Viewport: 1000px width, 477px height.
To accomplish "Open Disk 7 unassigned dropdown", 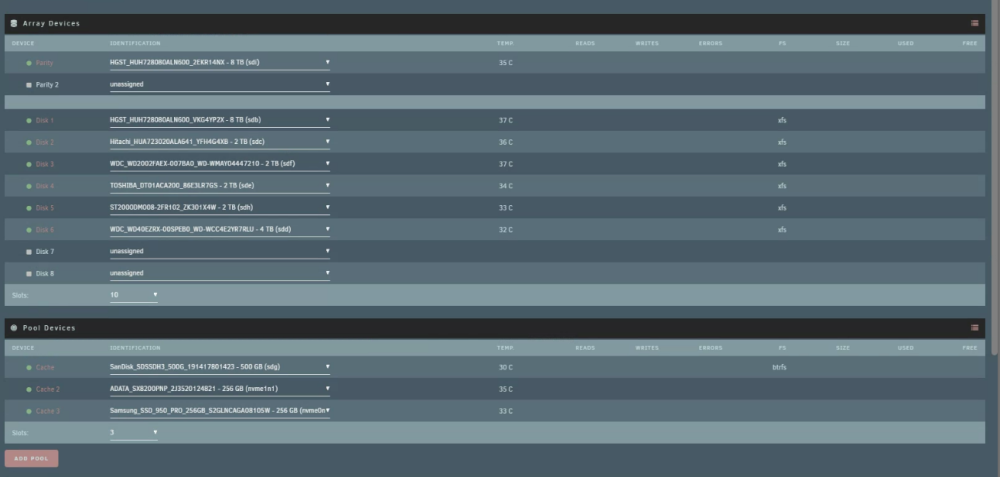I will (x=220, y=251).
